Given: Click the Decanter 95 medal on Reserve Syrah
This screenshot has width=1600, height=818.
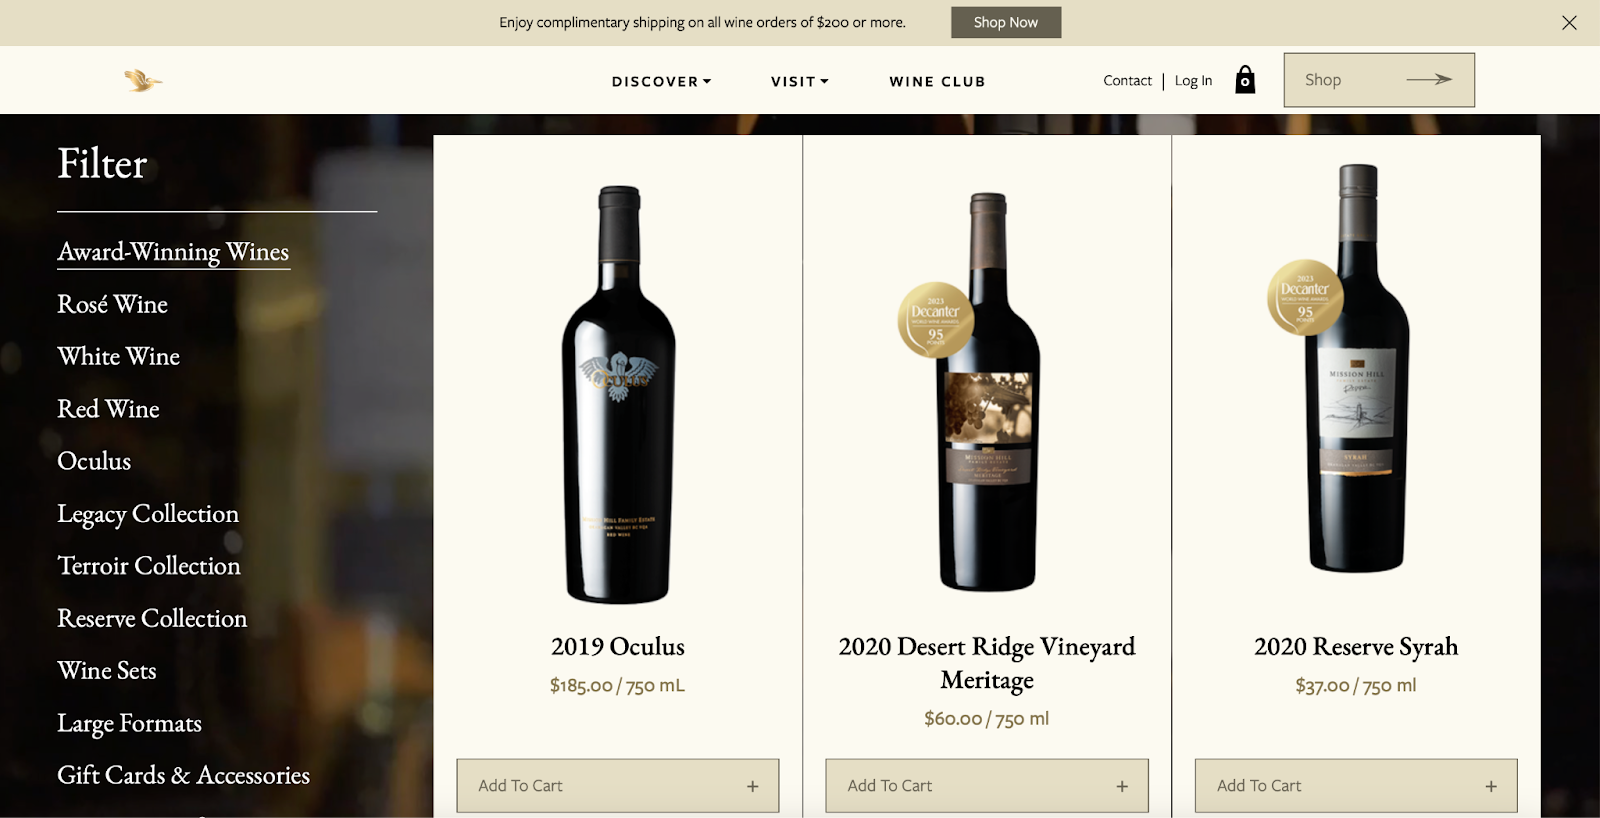Looking at the screenshot, I should point(1305,298).
